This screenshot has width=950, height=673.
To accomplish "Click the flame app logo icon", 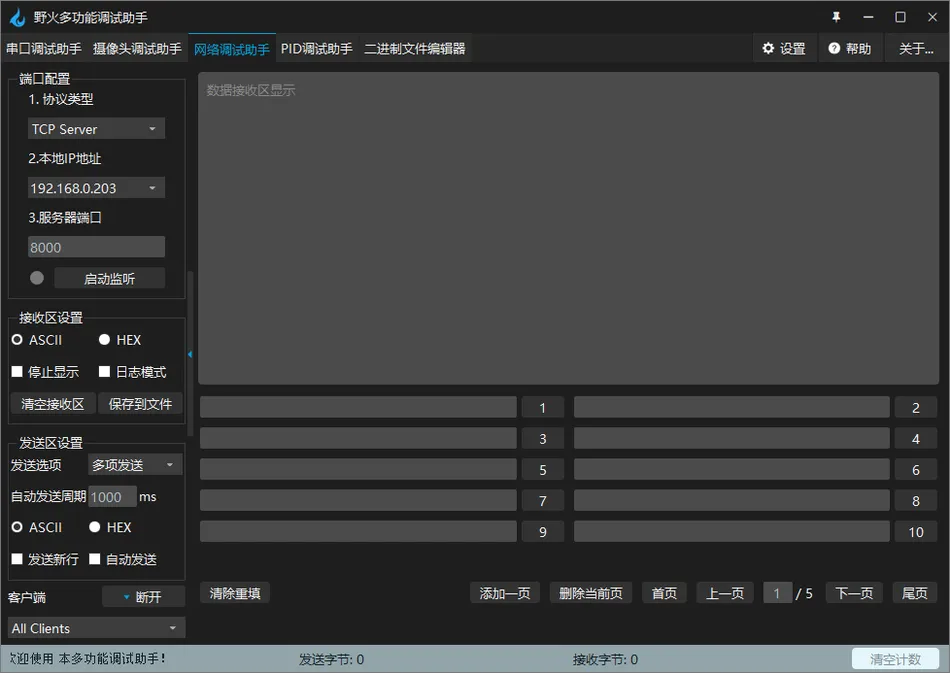I will tap(18, 18).
